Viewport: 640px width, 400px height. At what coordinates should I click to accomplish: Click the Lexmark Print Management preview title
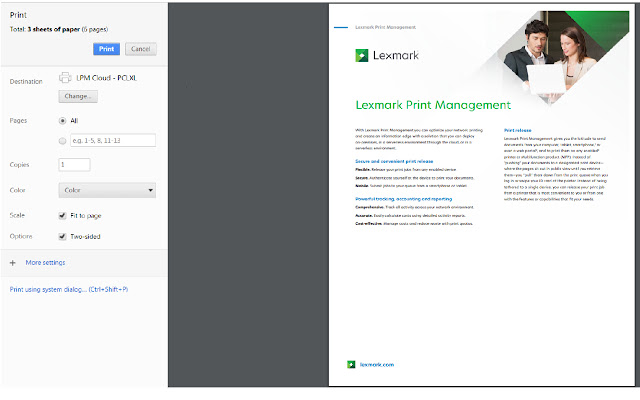432,105
